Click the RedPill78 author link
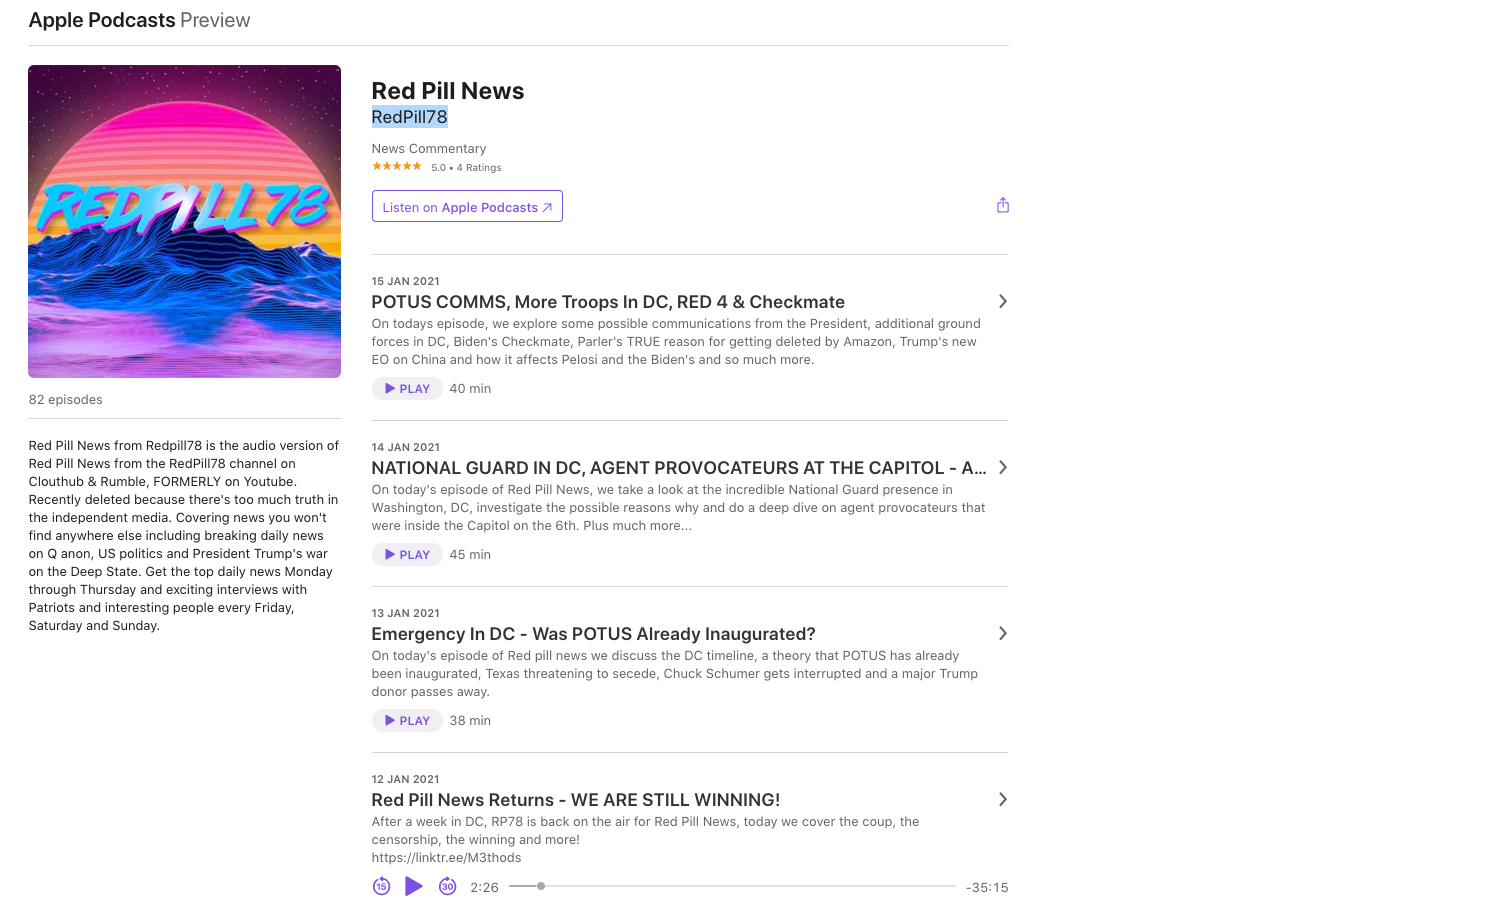The height and width of the screenshot is (914, 1508). coord(409,117)
